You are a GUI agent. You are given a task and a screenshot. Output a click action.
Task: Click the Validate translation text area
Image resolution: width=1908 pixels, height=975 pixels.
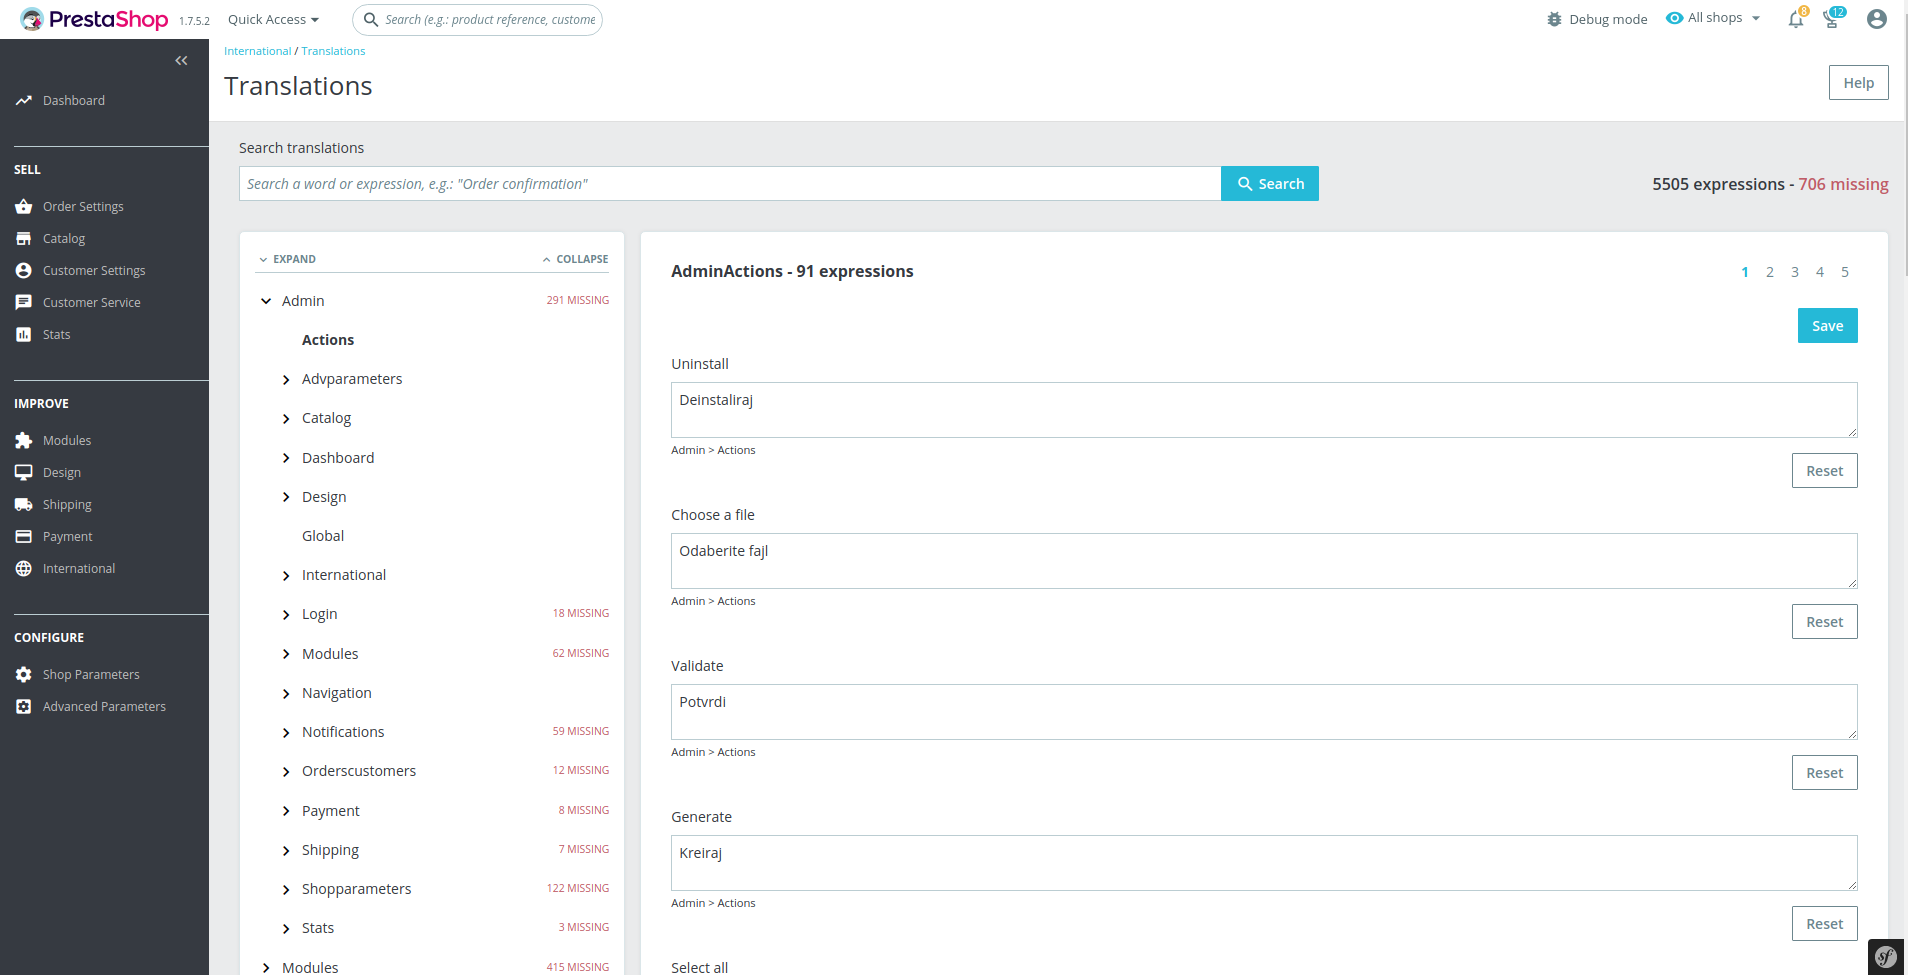click(1264, 712)
